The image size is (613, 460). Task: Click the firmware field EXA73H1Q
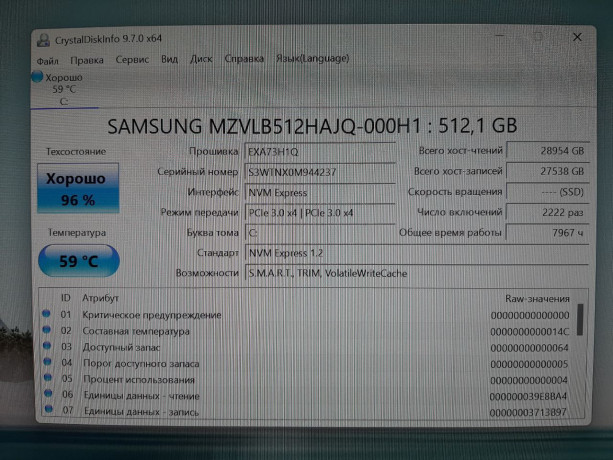pos(320,152)
